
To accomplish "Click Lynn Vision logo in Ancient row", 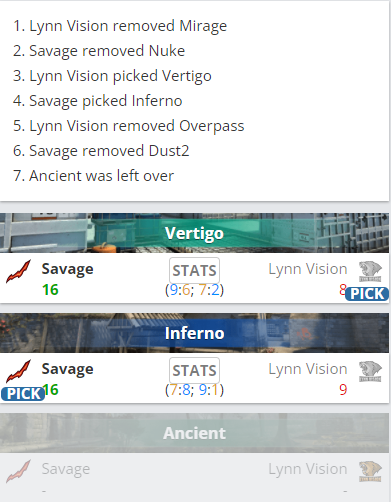I will [x=370, y=471].
